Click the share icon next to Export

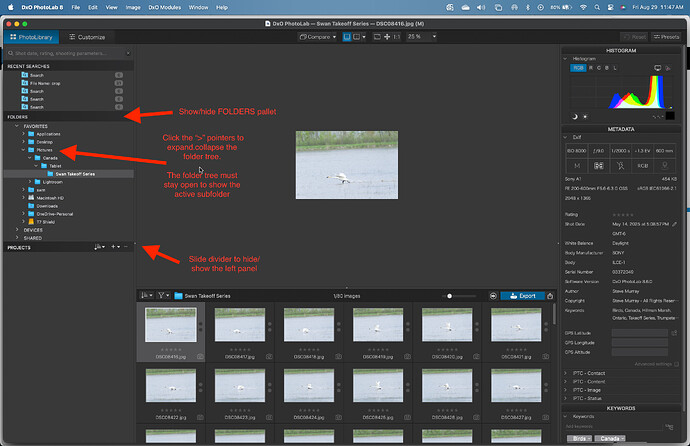click(x=550, y=296)
